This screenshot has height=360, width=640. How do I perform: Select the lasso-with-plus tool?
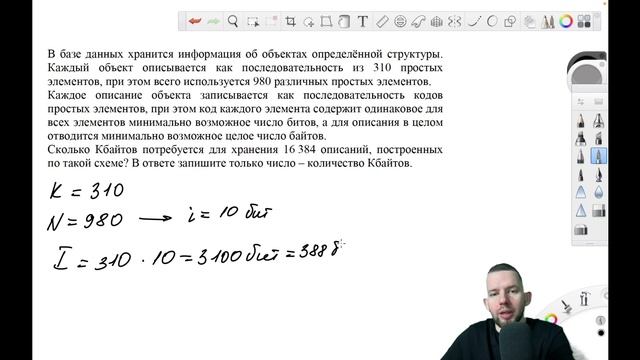point(309,22)
